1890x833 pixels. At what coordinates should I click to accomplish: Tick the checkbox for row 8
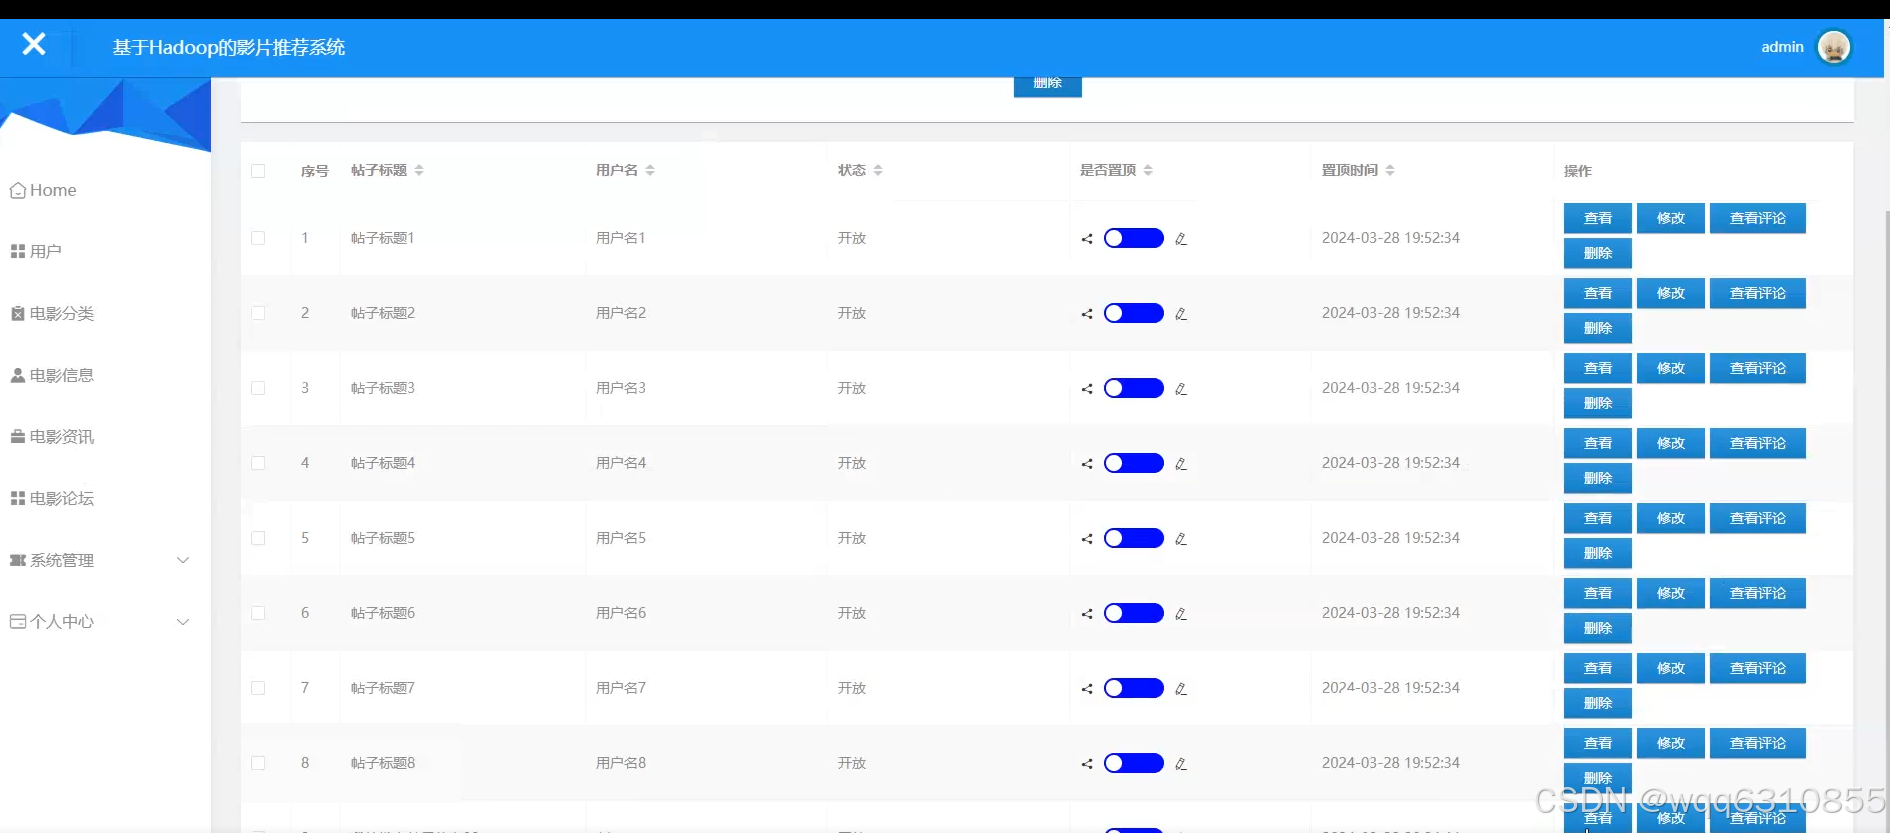point(258,763)
